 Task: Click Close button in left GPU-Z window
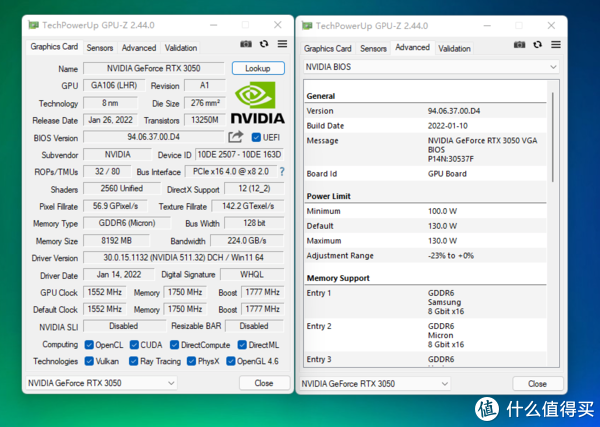(264, 383)
